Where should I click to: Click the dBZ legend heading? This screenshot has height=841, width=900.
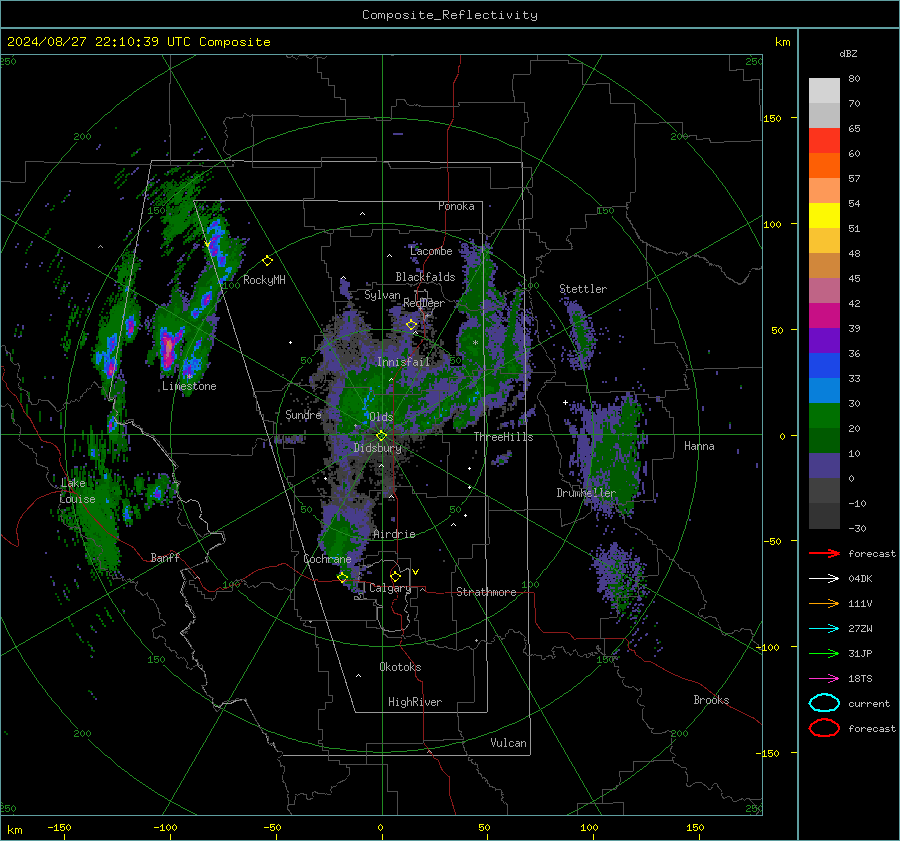pos(848,53)
